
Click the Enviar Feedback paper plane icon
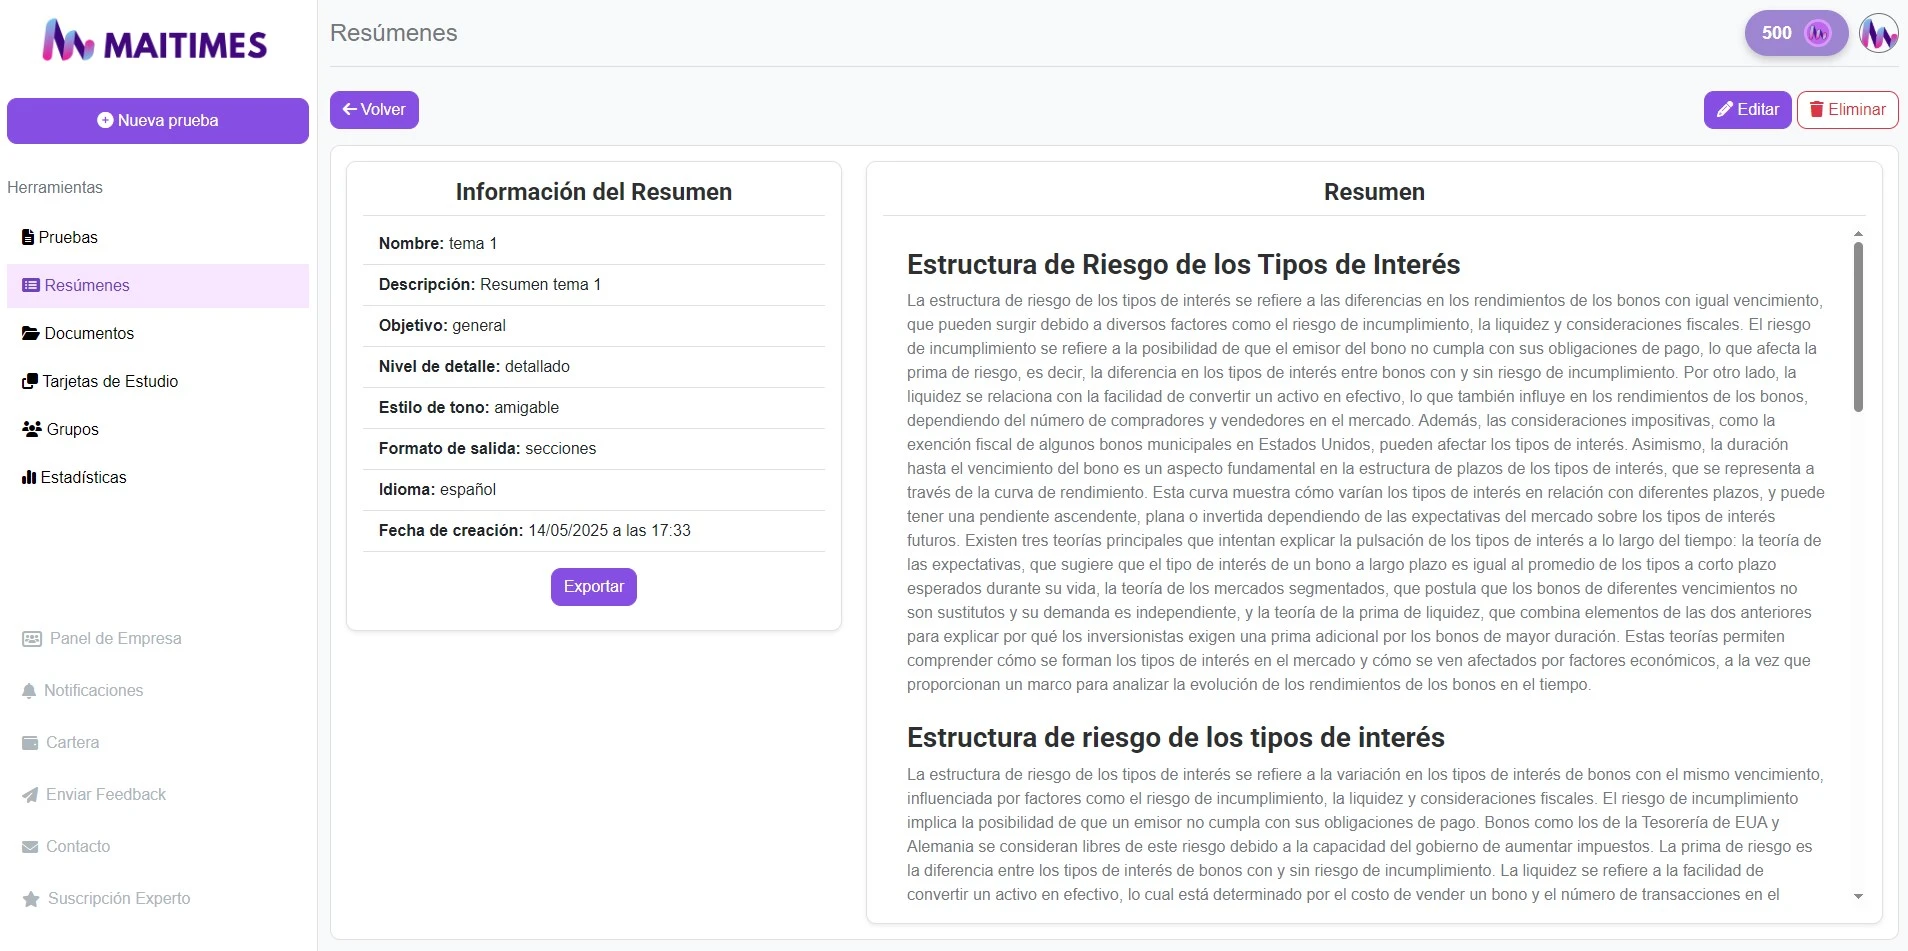click(x=28, y=794)
